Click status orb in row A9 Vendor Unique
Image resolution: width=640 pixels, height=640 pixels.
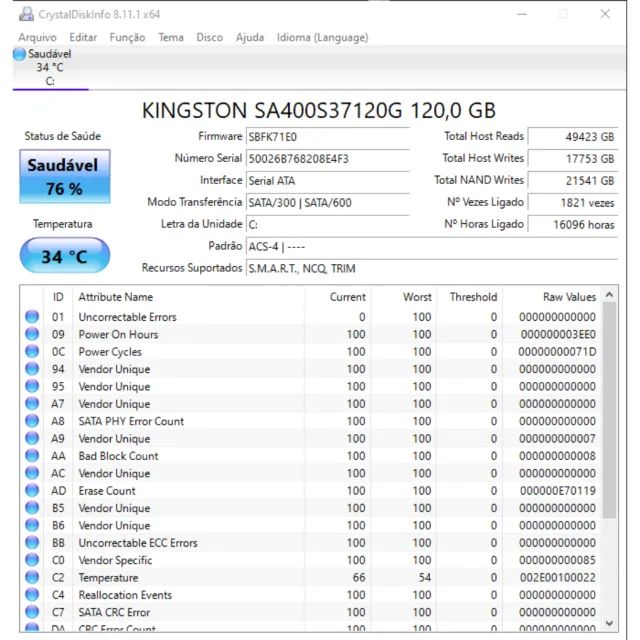tap(32, 438)
